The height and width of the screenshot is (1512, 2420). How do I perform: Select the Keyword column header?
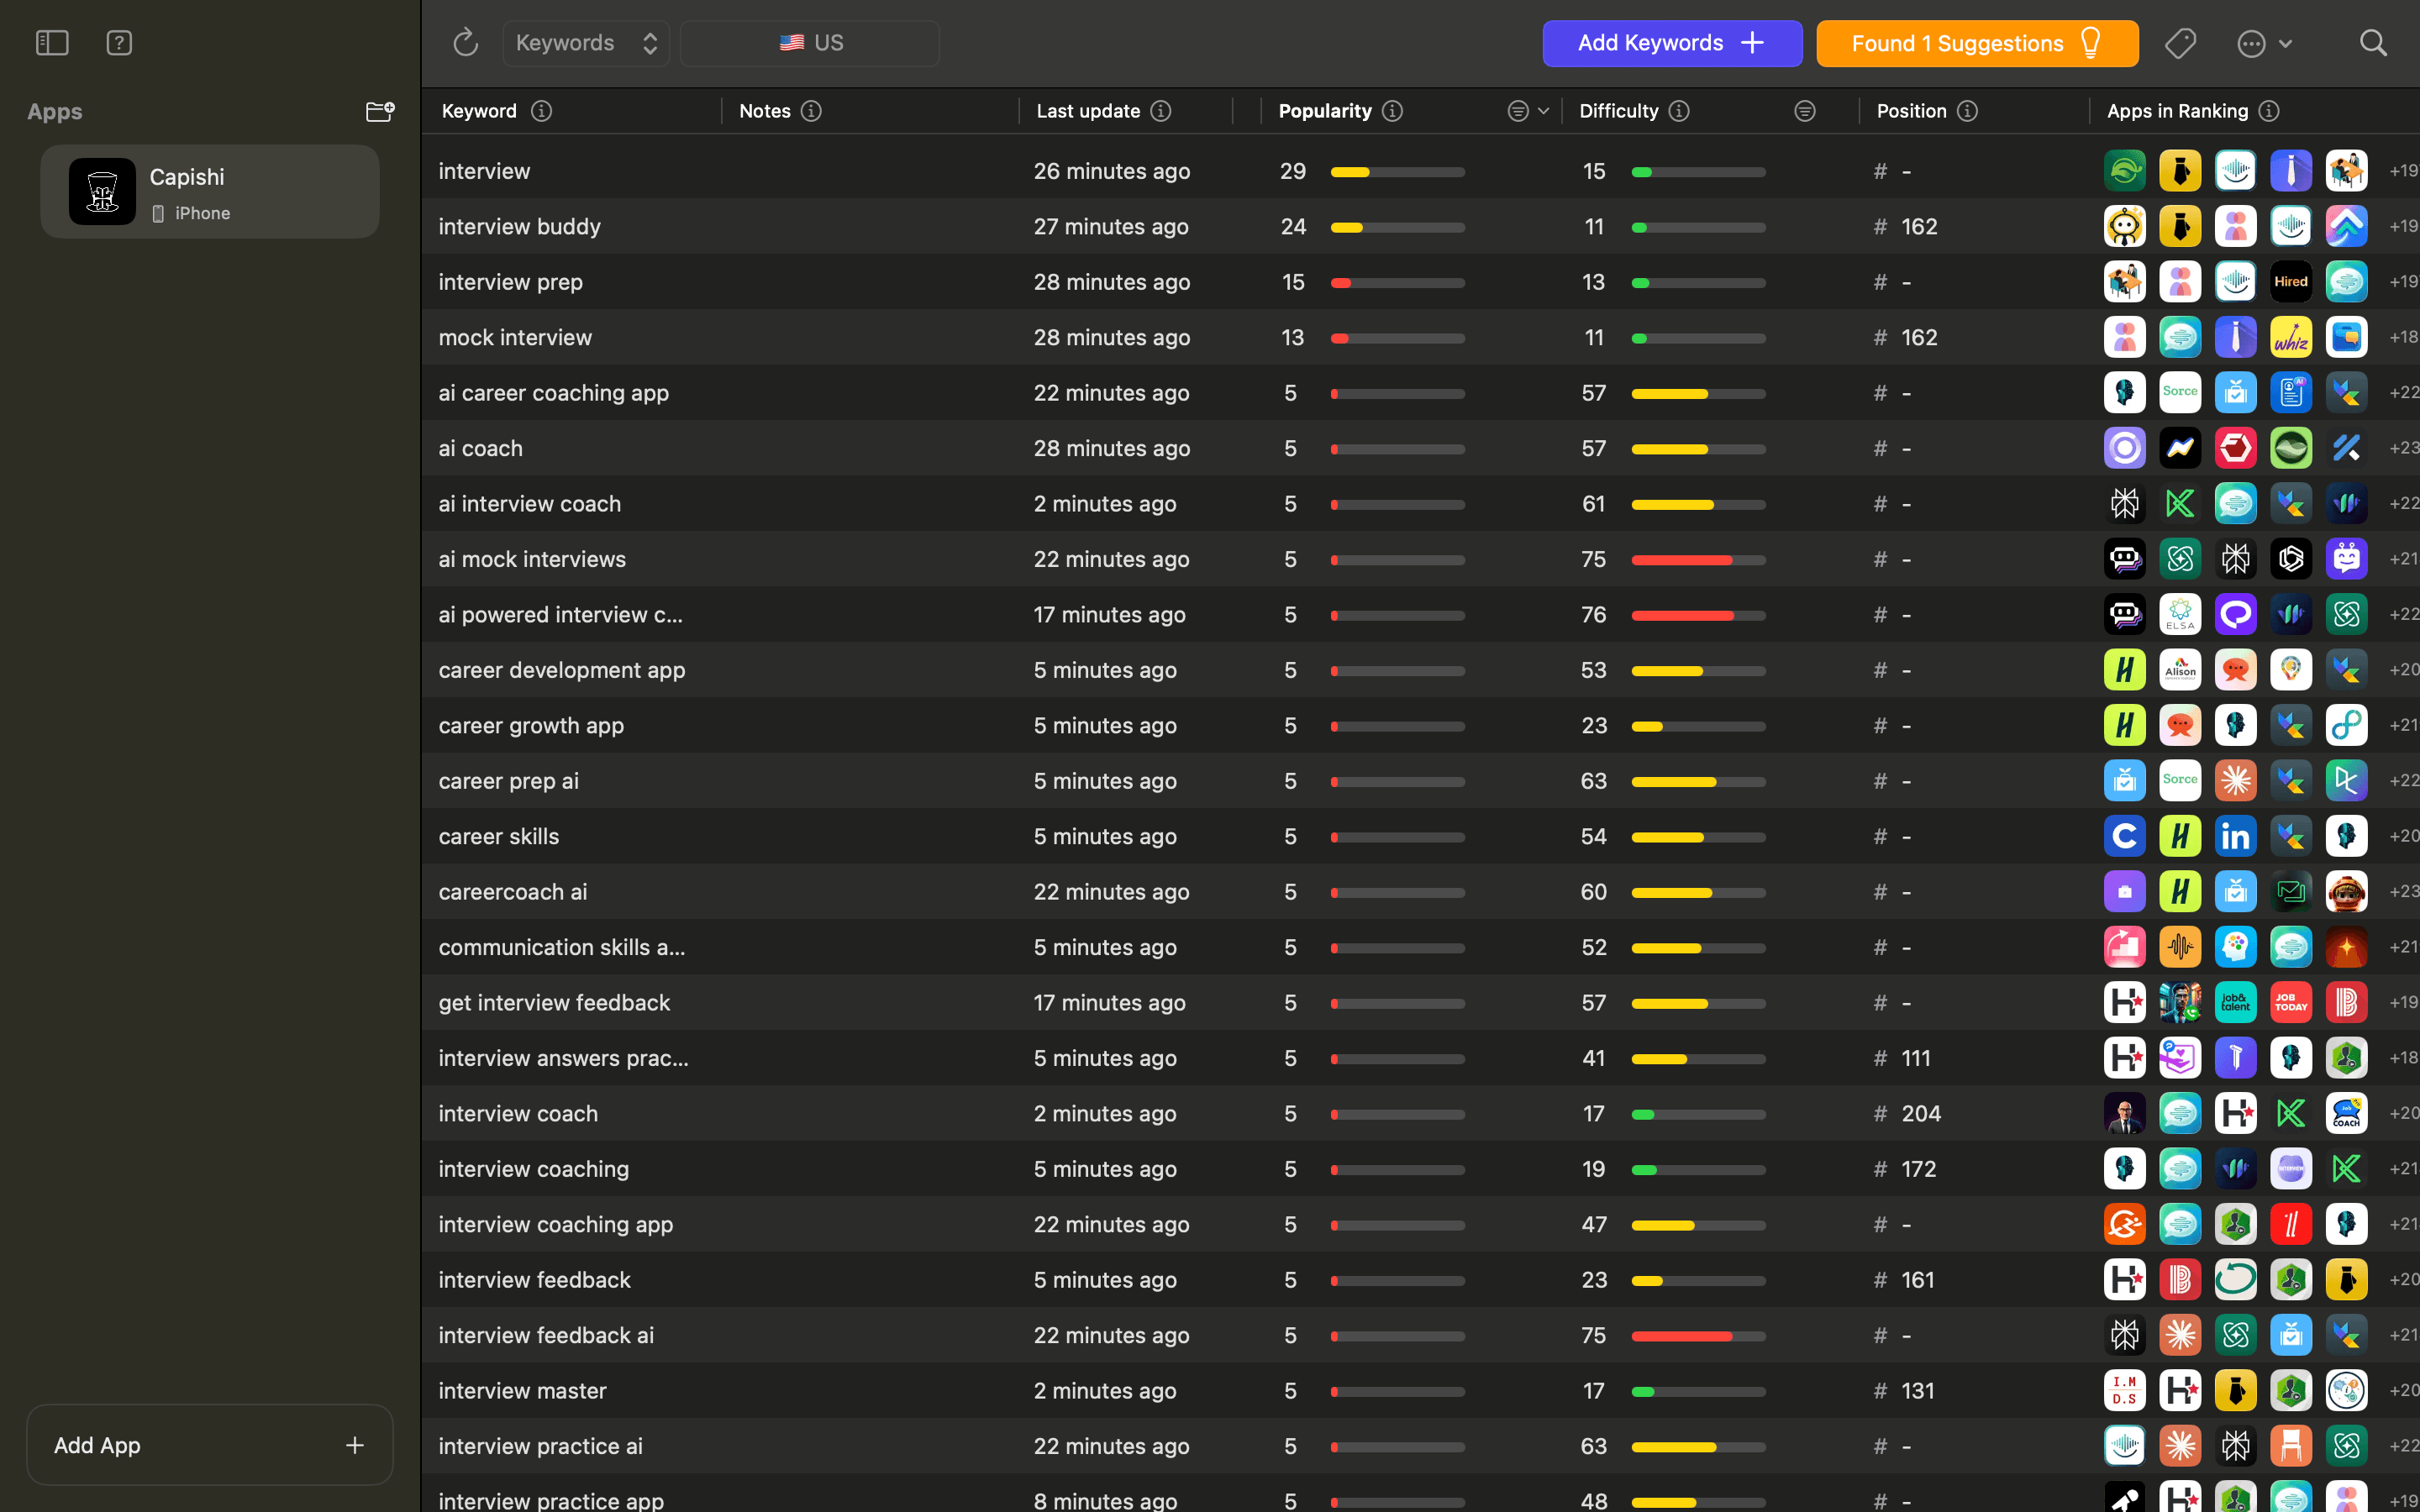point(477,111)
